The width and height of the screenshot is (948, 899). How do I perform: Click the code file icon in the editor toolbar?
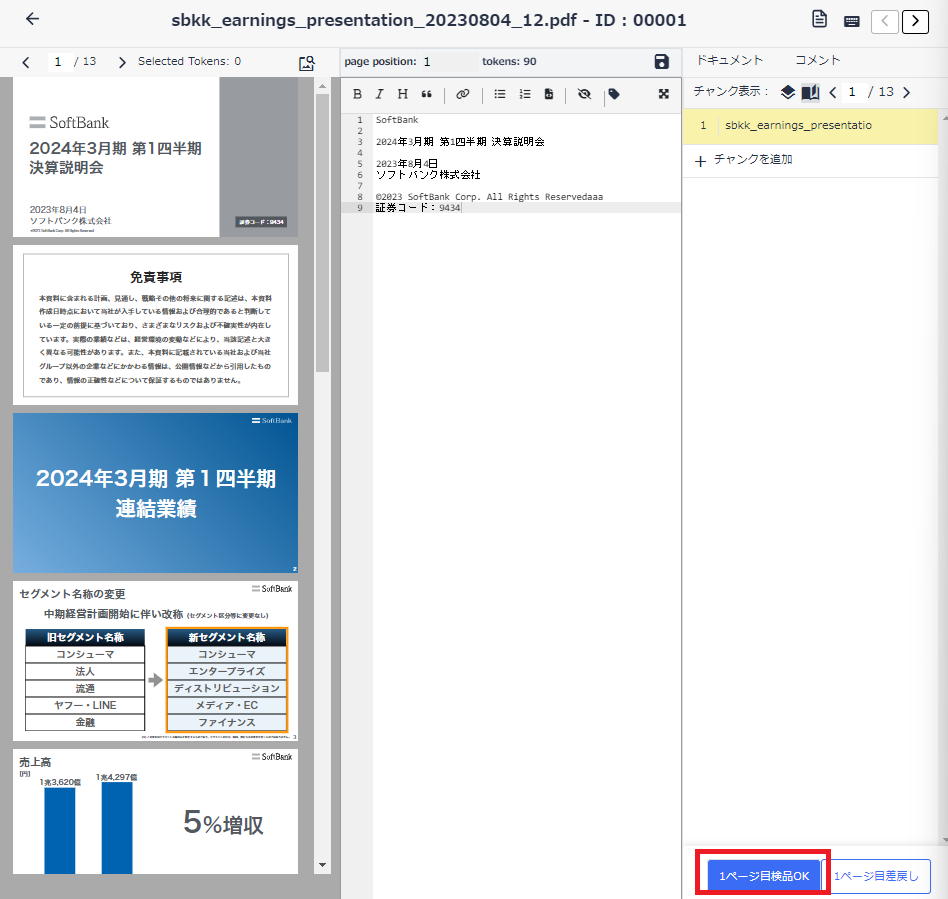[549, 94]
